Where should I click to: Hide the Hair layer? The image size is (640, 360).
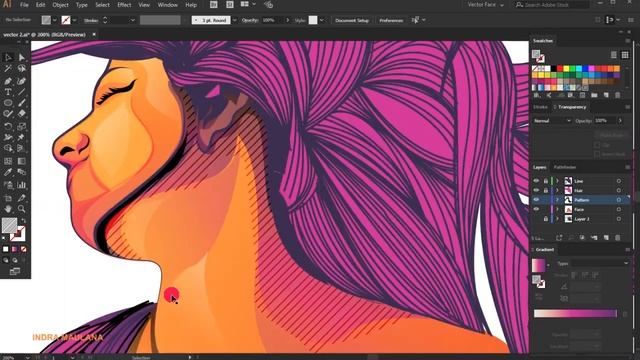coord(536,190)
